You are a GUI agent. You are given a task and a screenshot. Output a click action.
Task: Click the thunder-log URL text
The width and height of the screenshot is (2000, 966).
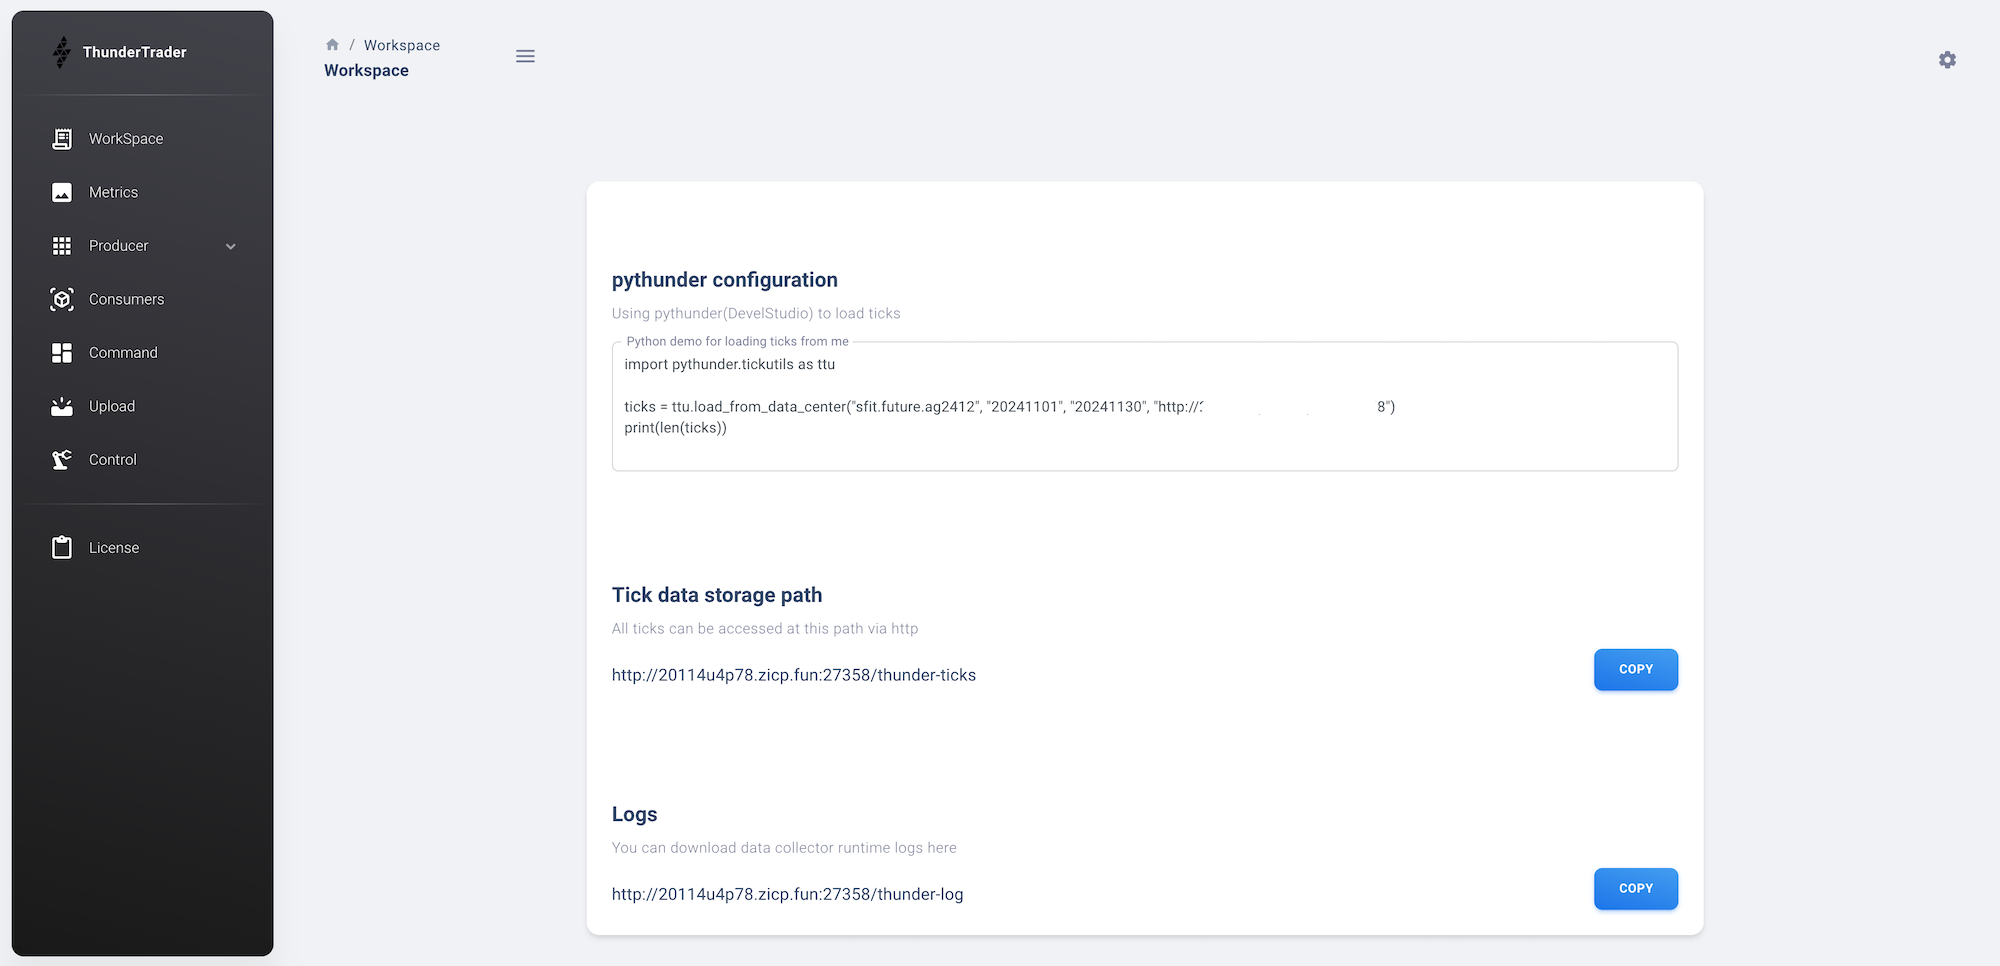(787, 894)
